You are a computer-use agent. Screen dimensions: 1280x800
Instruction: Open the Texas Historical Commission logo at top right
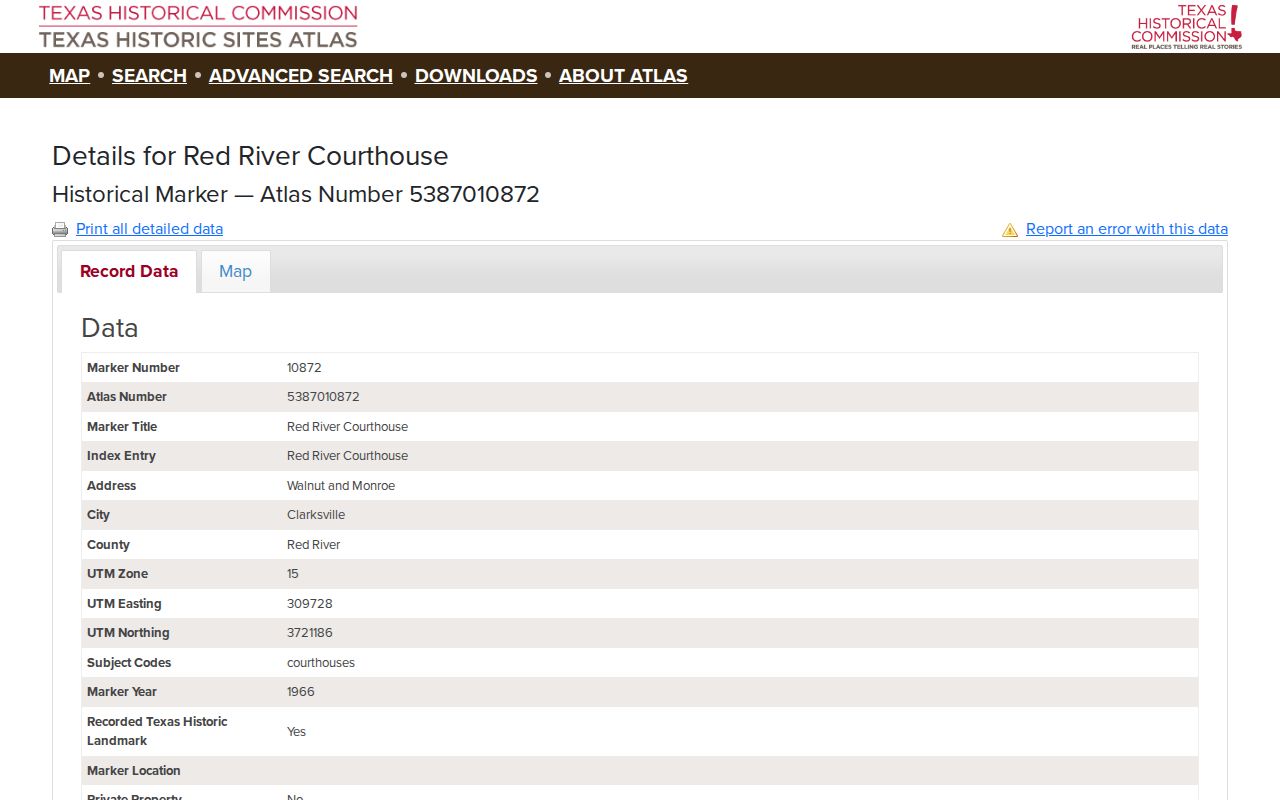tap(1187, 26)
